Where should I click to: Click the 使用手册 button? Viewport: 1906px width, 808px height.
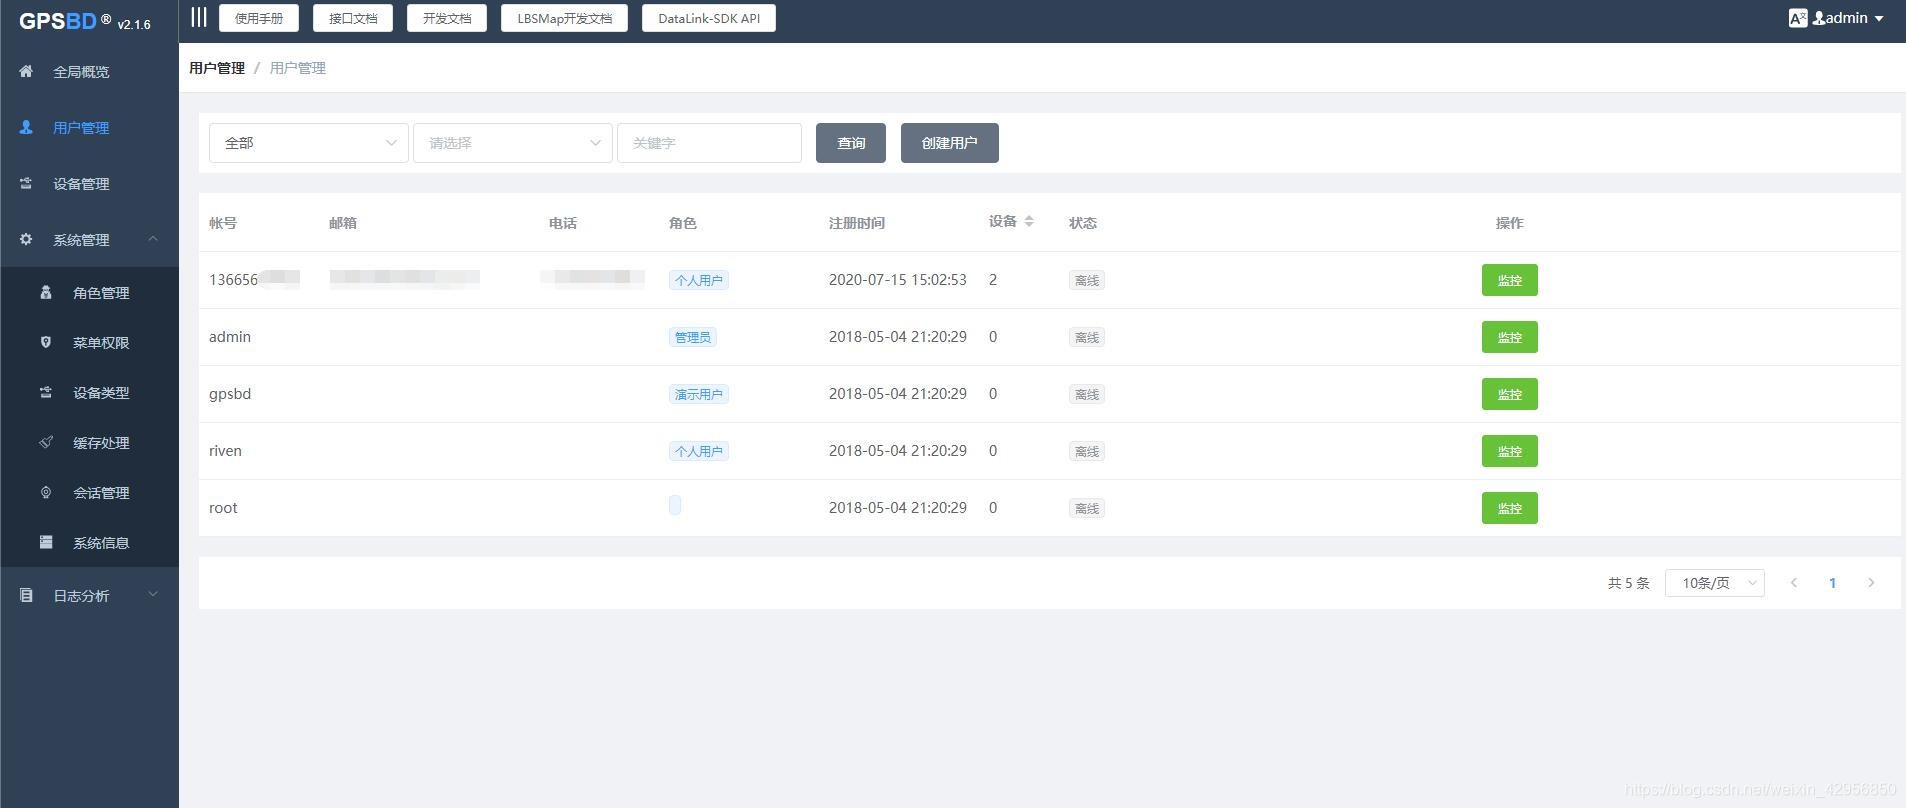259,18
